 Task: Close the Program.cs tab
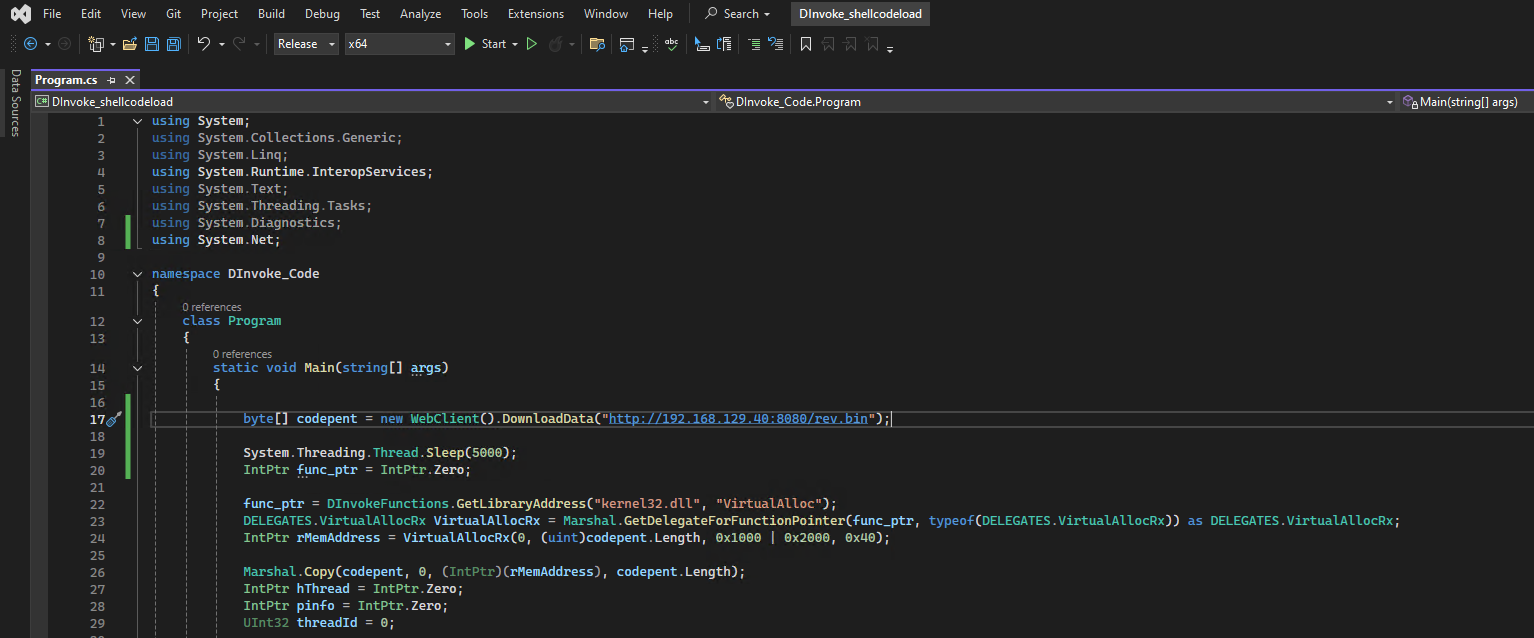pos(129,80)
